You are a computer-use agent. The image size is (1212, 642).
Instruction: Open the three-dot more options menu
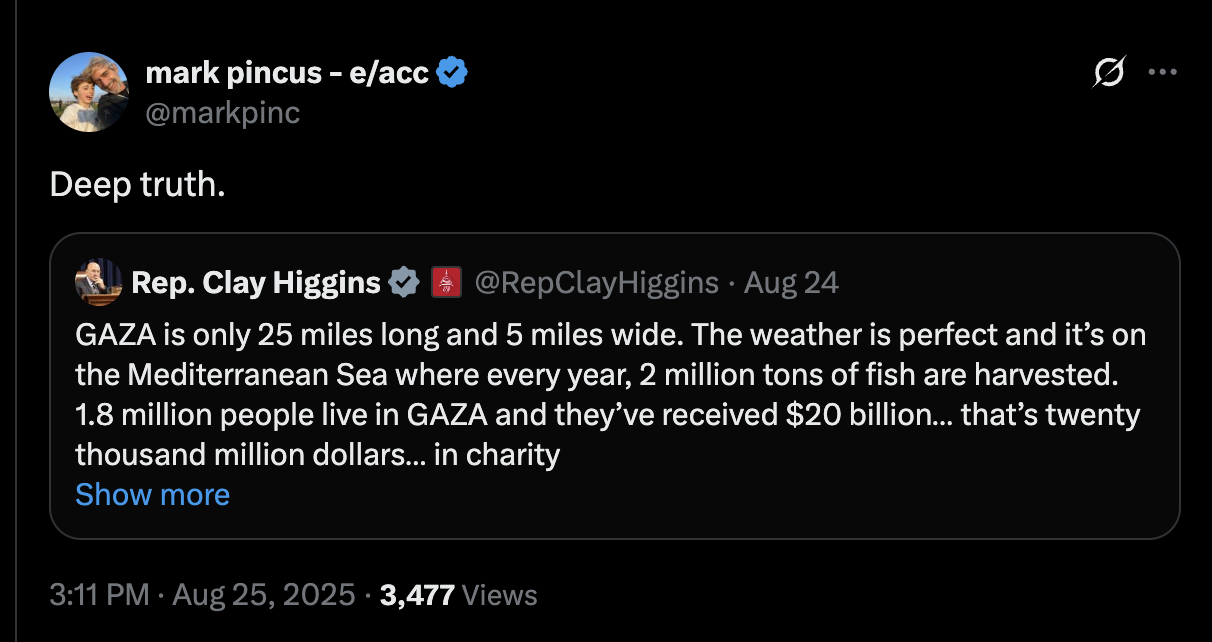[1162, 73]
